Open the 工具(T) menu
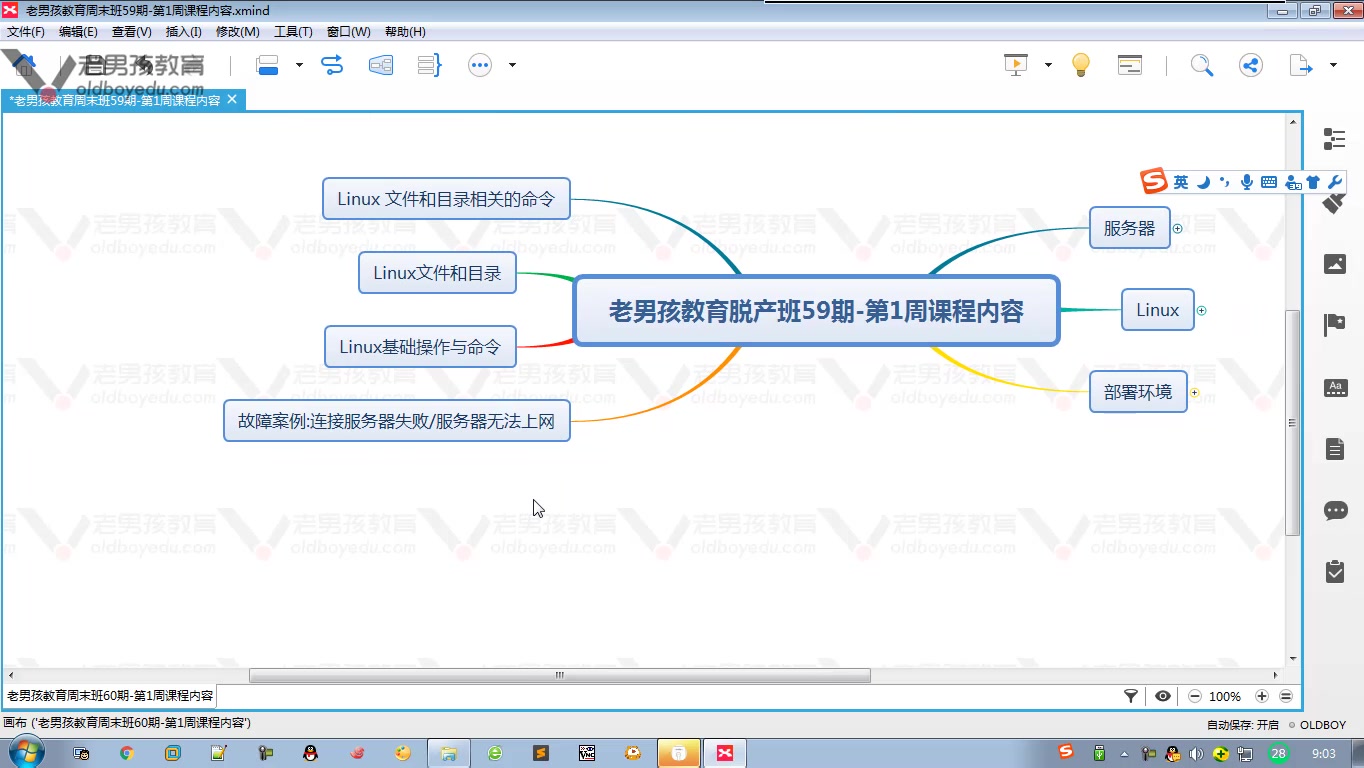Screen dimensions: 1364x768 coord(293,31)
